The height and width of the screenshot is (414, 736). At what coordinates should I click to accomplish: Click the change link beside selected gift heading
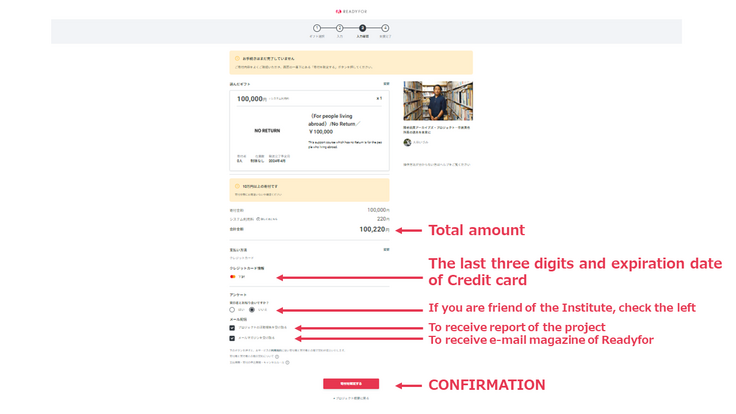pos(386,84)
